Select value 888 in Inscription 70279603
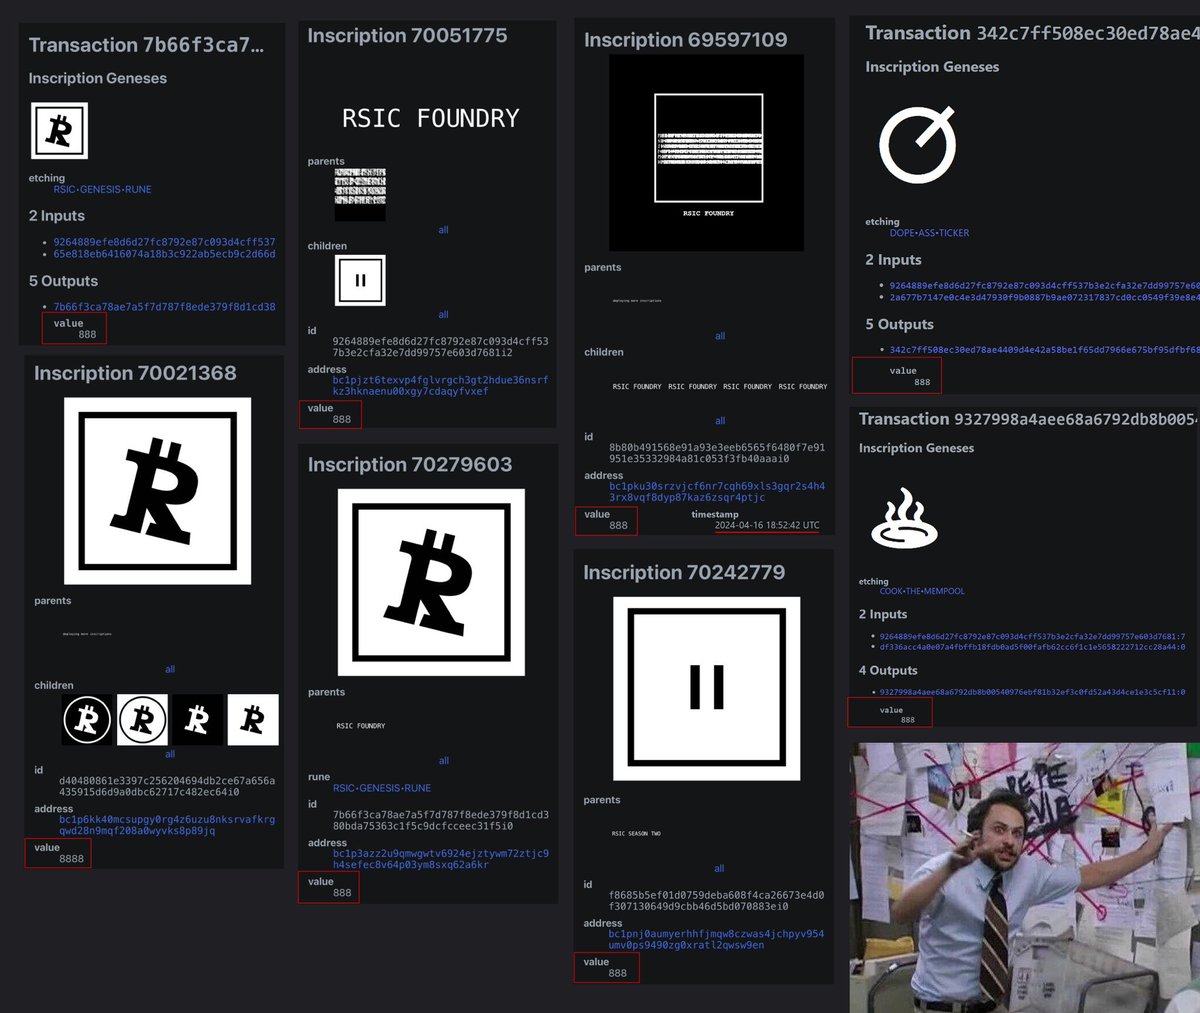1200x1013 pixels. tap(342, 893)
